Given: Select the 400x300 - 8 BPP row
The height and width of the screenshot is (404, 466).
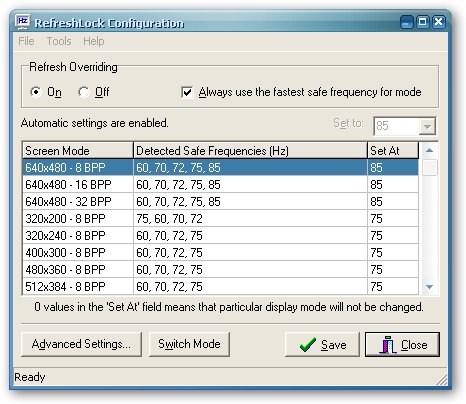Looking at the screenshot, I should (220, 252).
